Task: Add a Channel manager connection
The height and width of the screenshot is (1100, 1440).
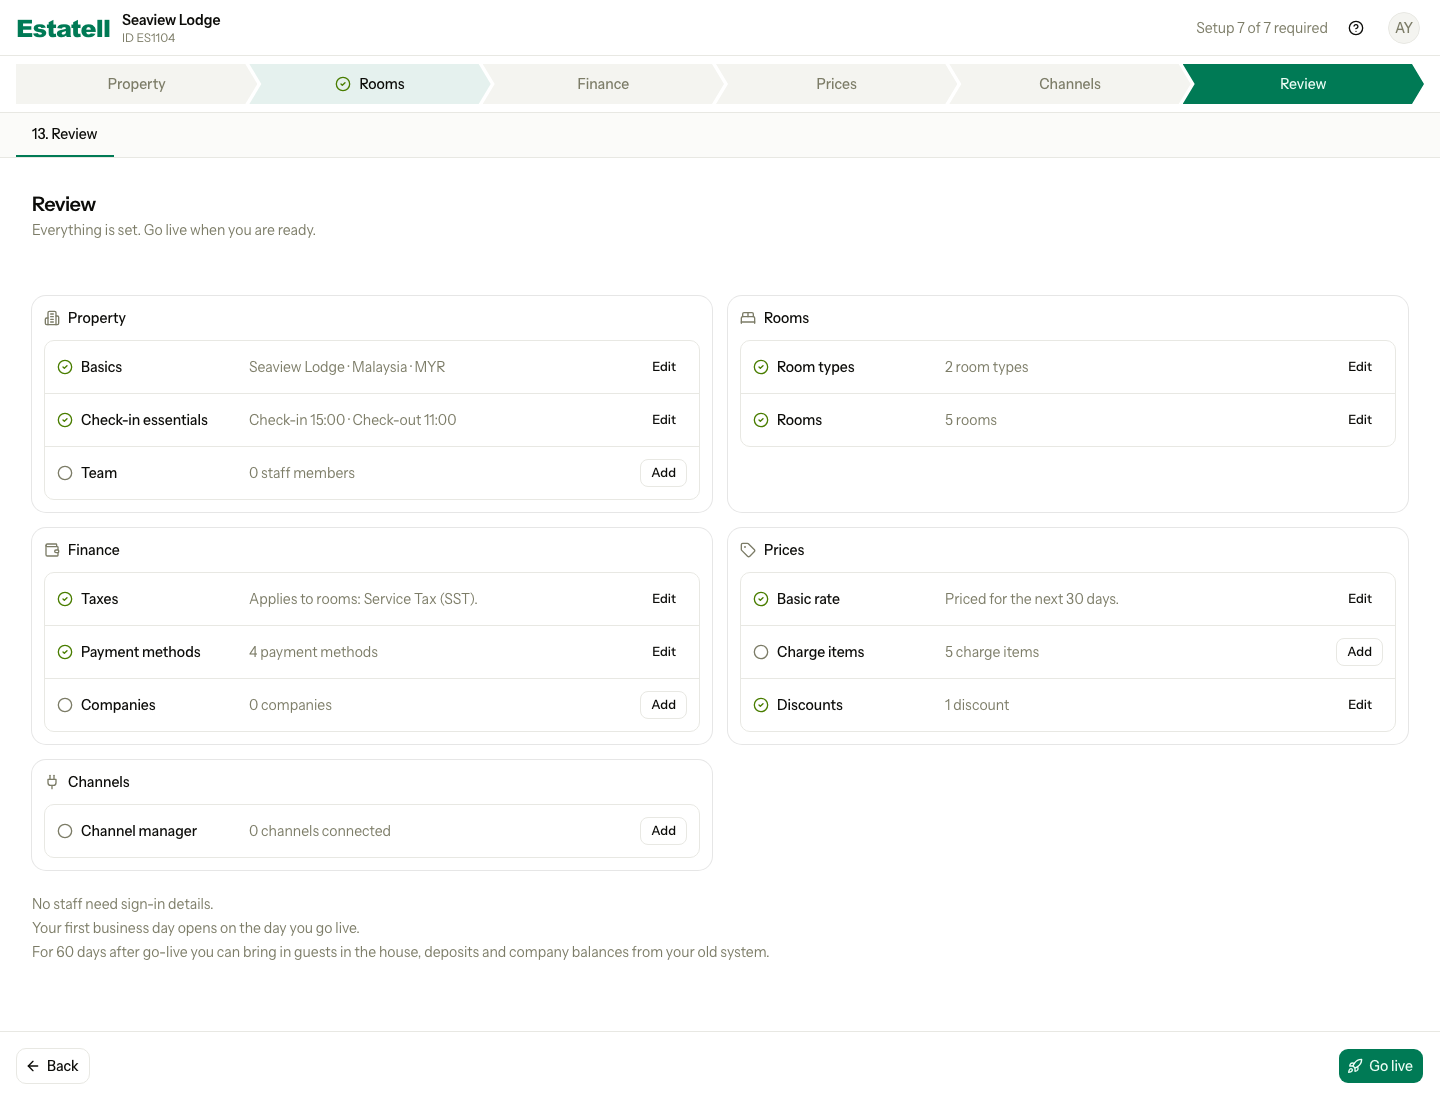Action: (x=664, y=831)
